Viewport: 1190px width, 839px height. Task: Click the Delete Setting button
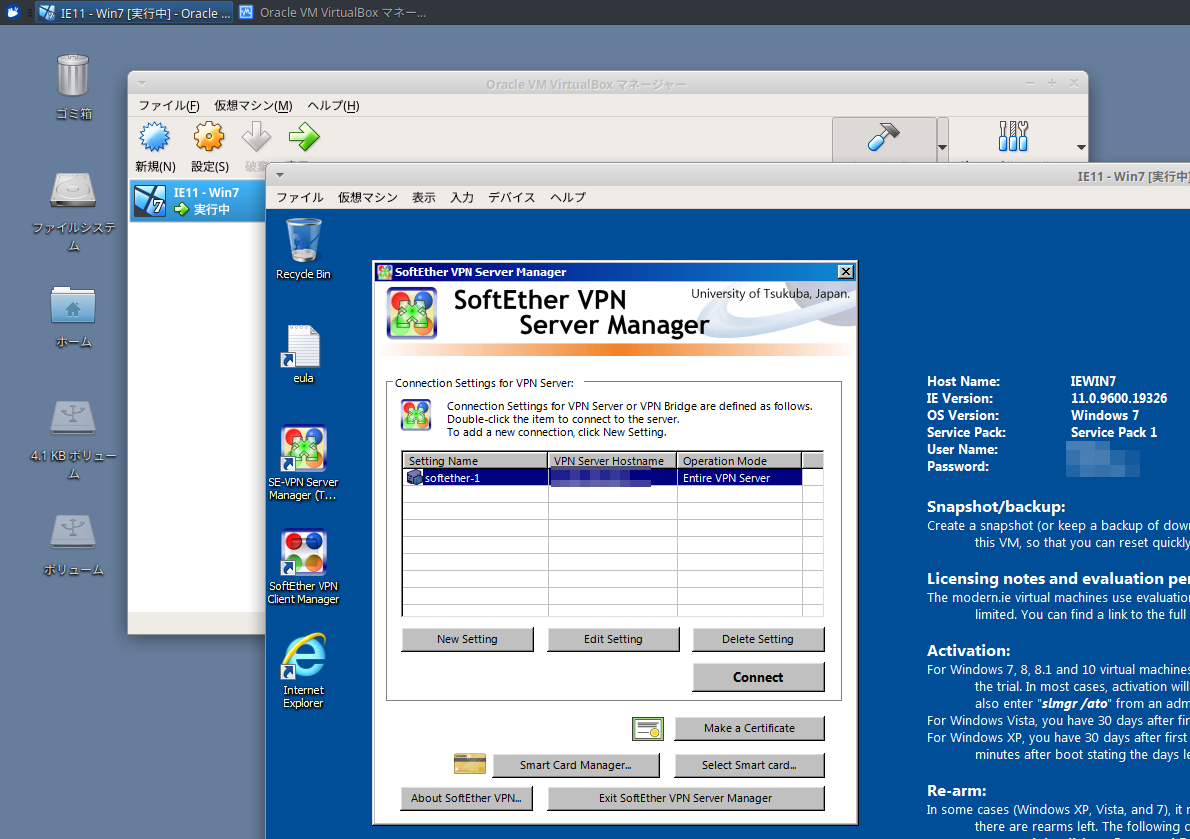tap(757, 639)
